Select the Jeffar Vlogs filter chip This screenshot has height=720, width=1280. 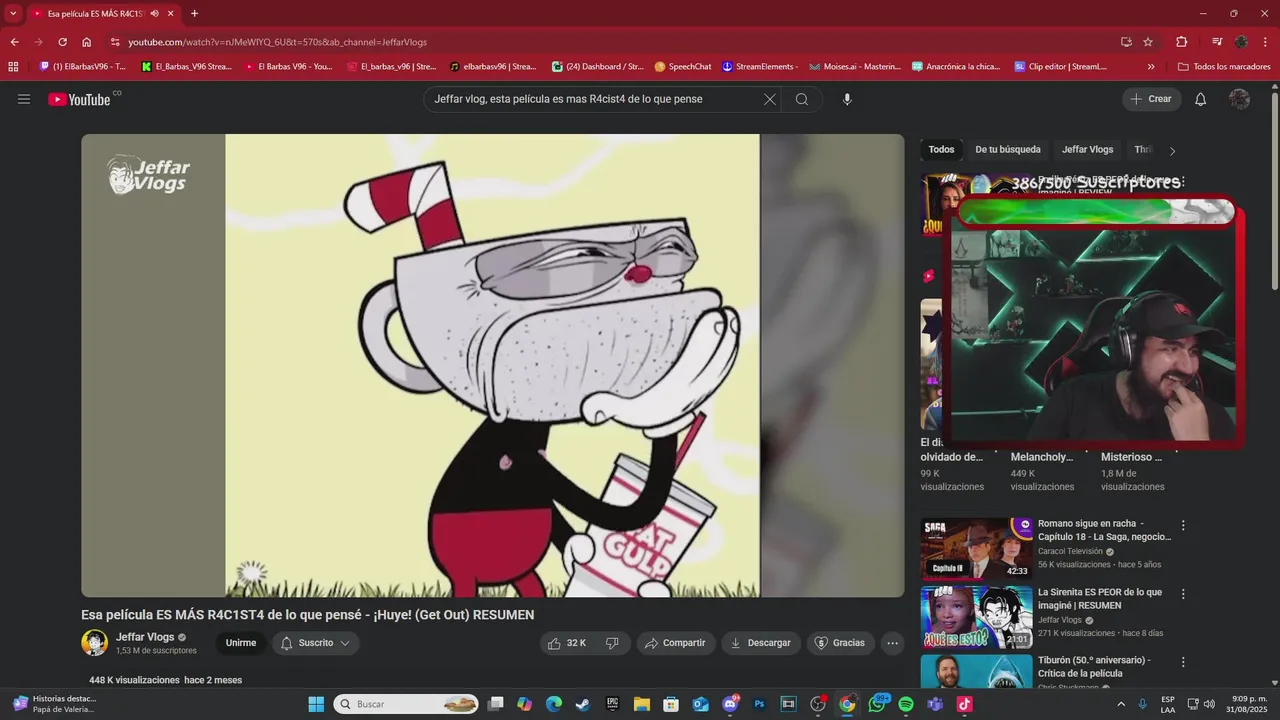click(x=1087, y=150)
